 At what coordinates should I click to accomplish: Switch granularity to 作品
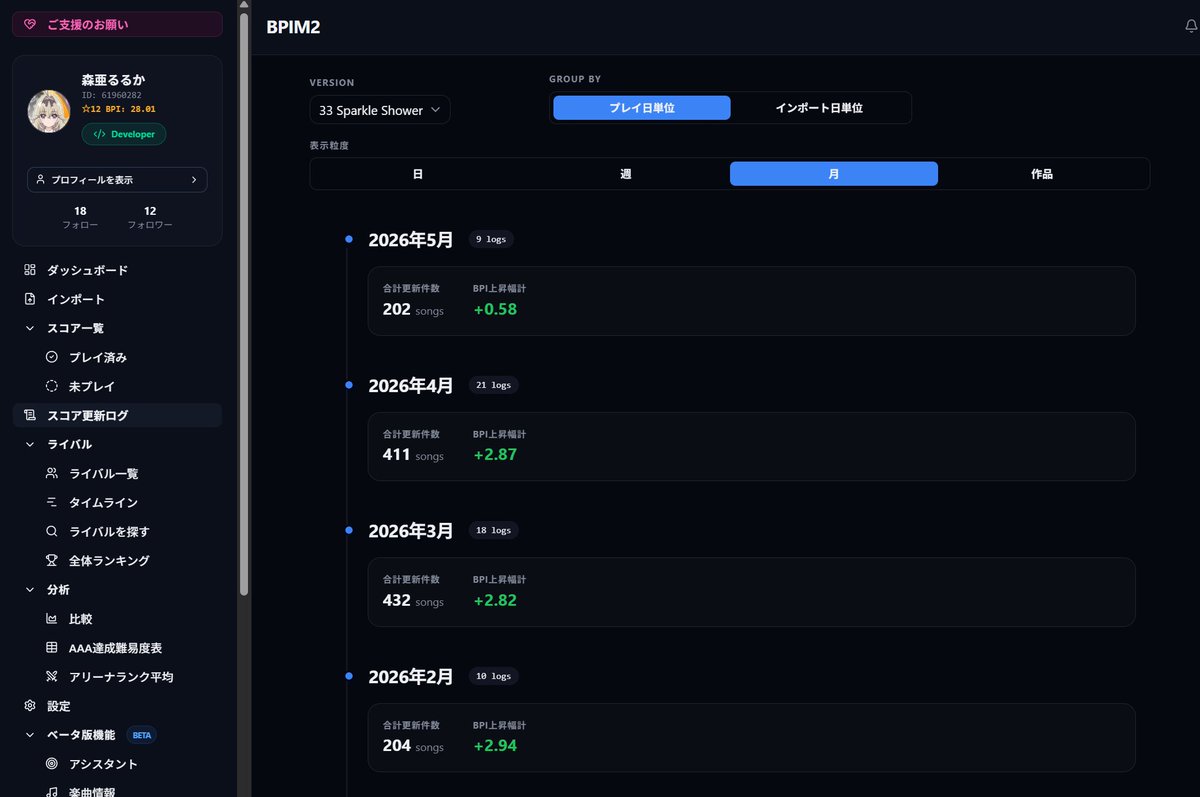1042,174
